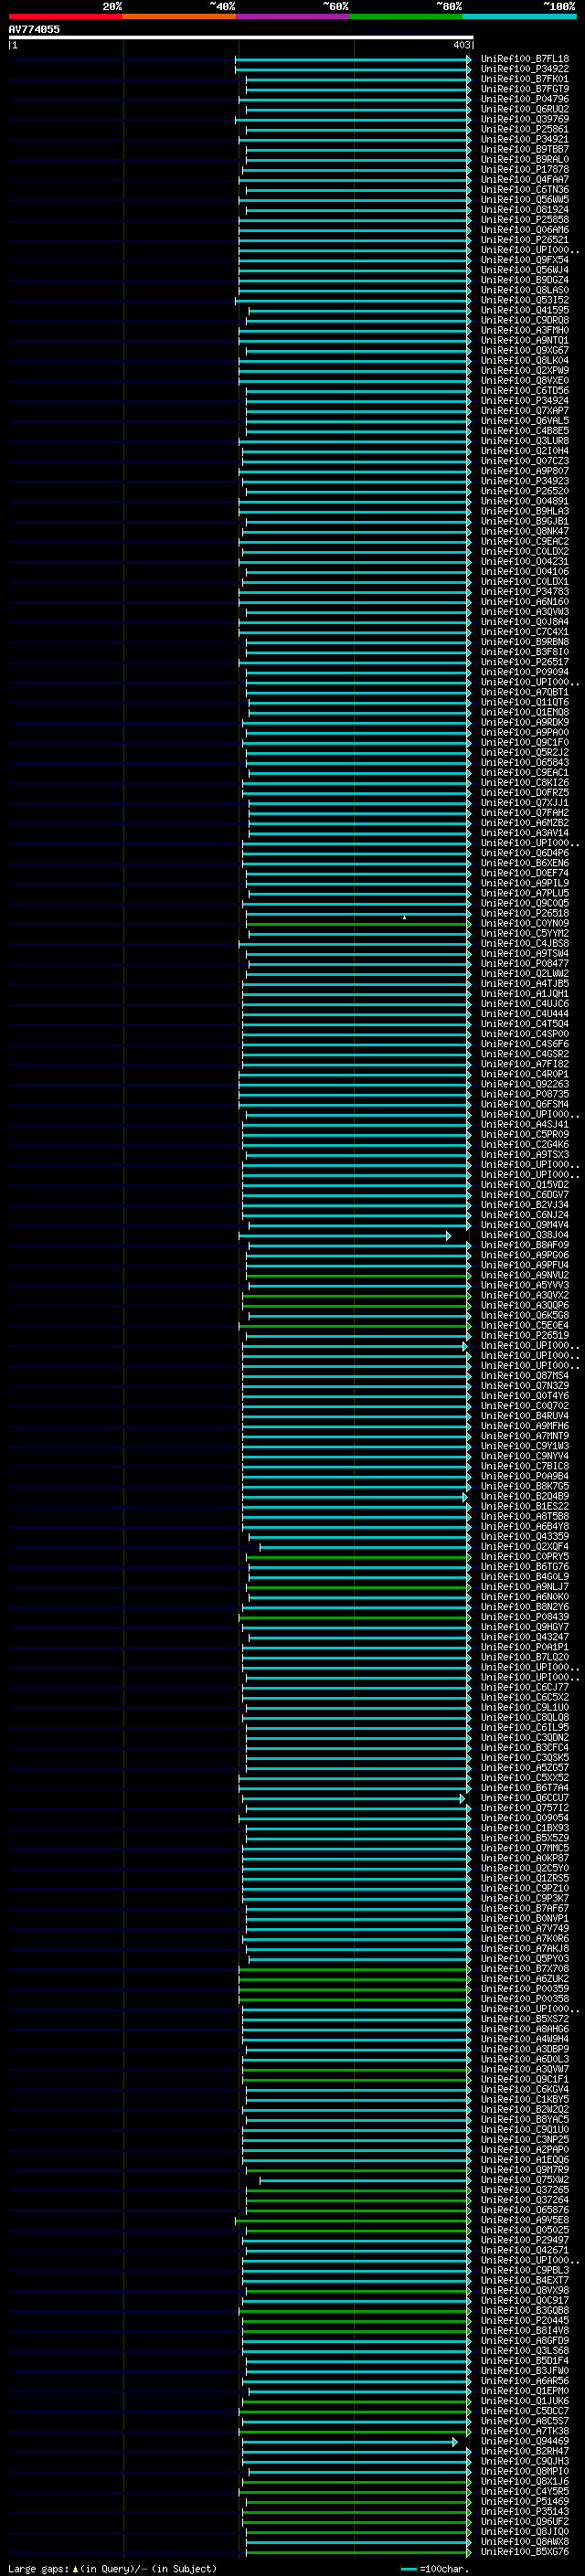Open hit UniRef100_P04796
Image resolution: width=585 pixels, height=2576 pixels.
[x=524, y=99]
